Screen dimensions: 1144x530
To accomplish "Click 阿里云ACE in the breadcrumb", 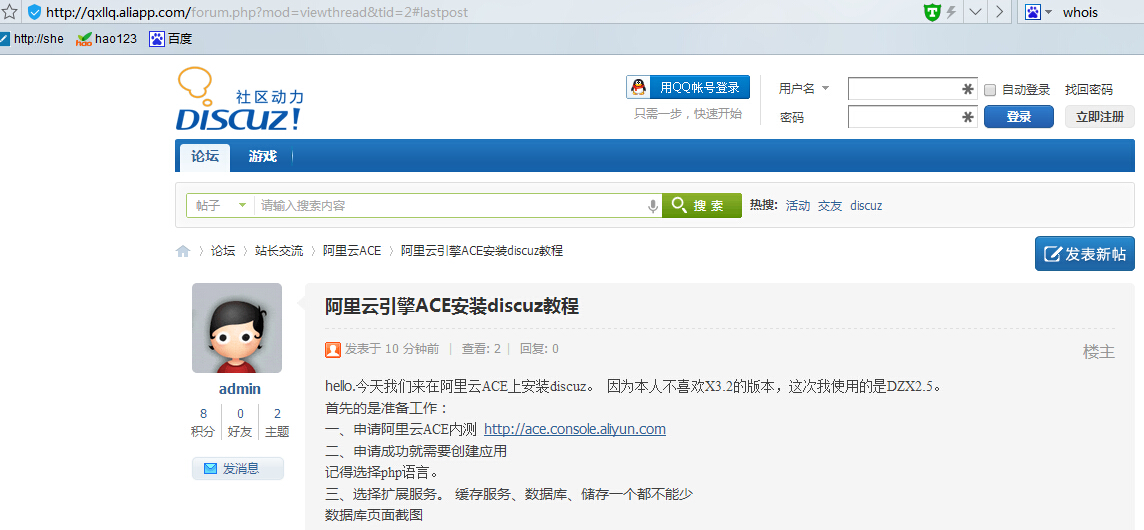I will [x=352, y=251].
